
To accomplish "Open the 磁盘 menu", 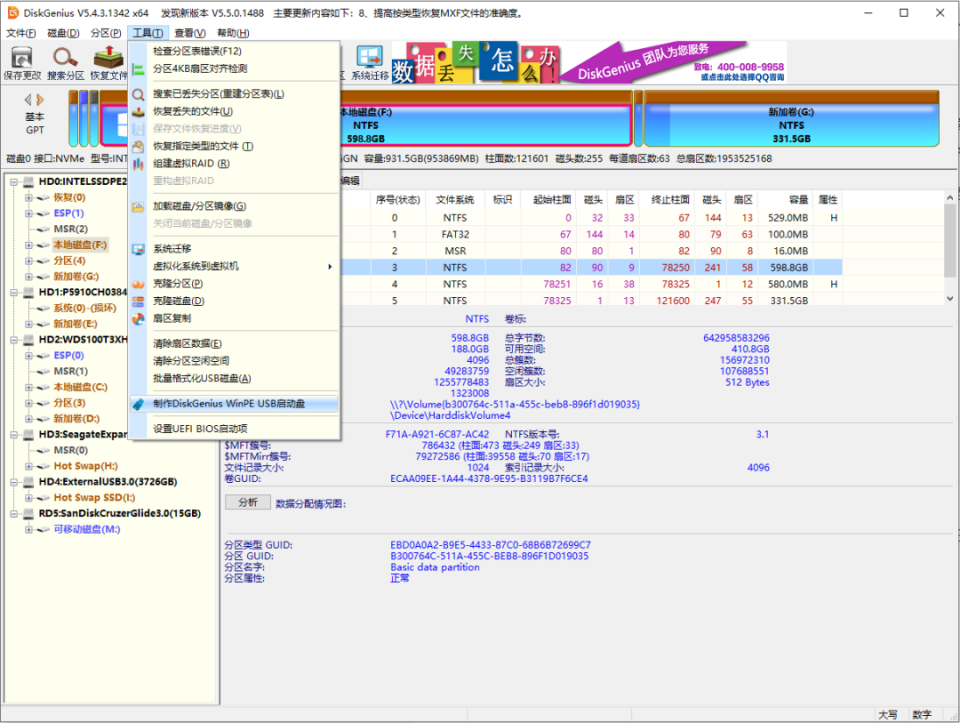I will point(64,33).
